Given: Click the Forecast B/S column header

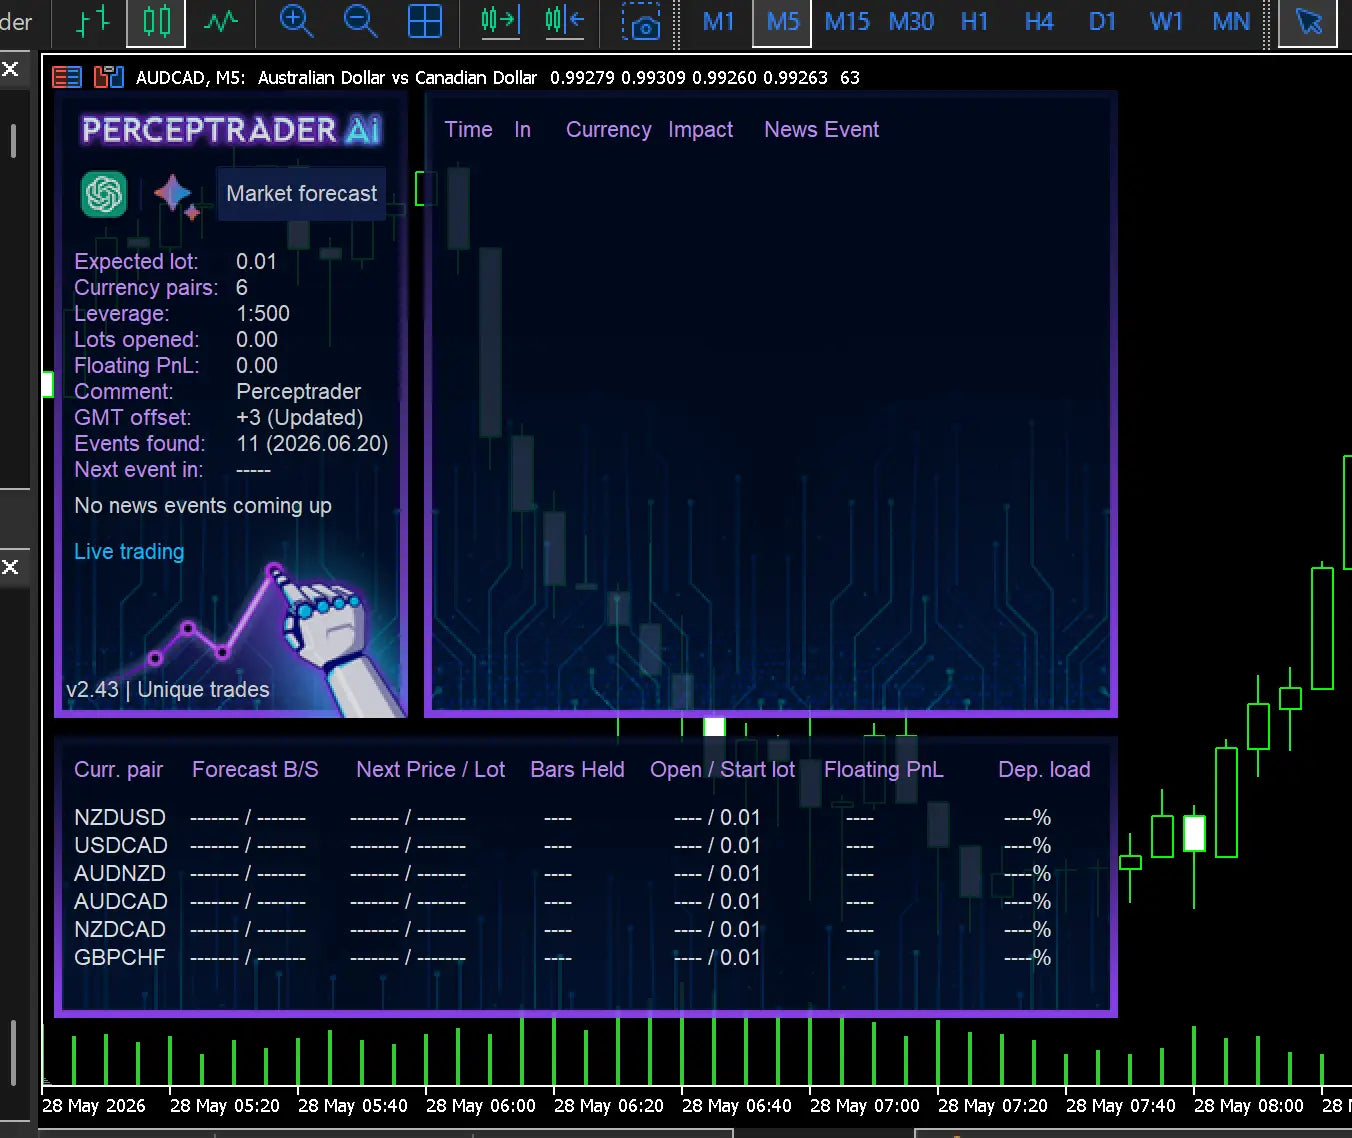Looking at the screenshot, I should 255,769.
